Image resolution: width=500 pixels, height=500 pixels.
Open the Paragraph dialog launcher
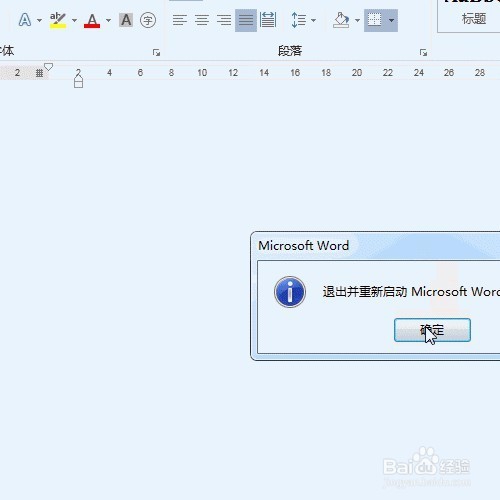(x=423, y=52)
